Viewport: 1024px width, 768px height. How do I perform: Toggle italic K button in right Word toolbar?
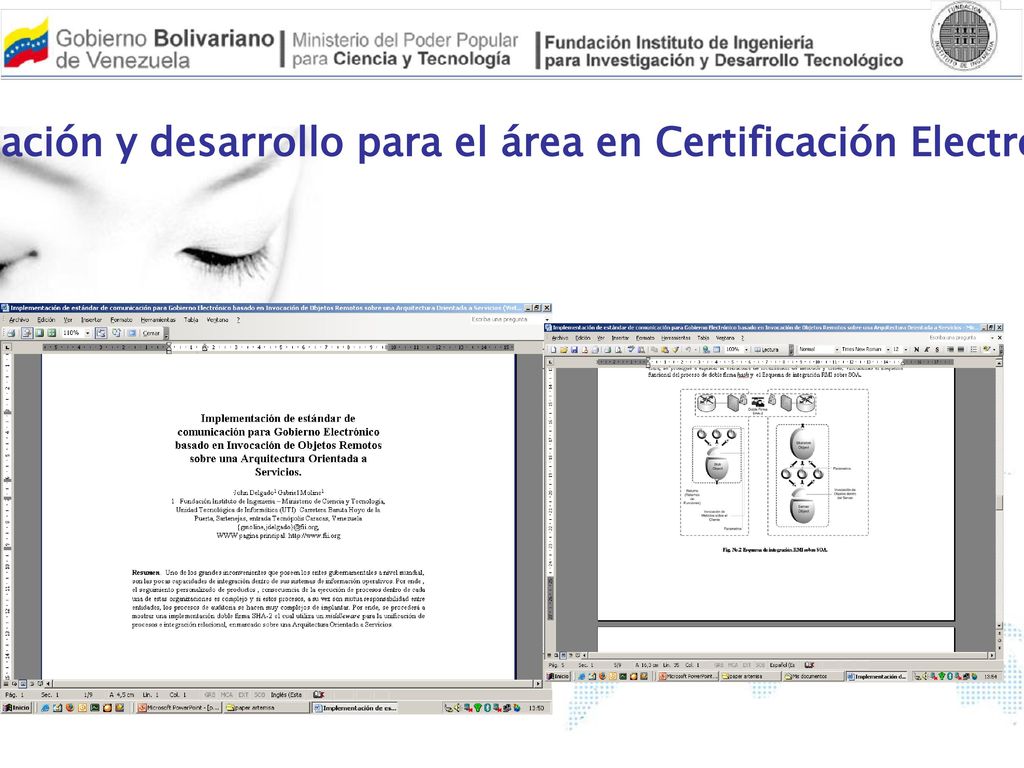click(x=927, y=349)
